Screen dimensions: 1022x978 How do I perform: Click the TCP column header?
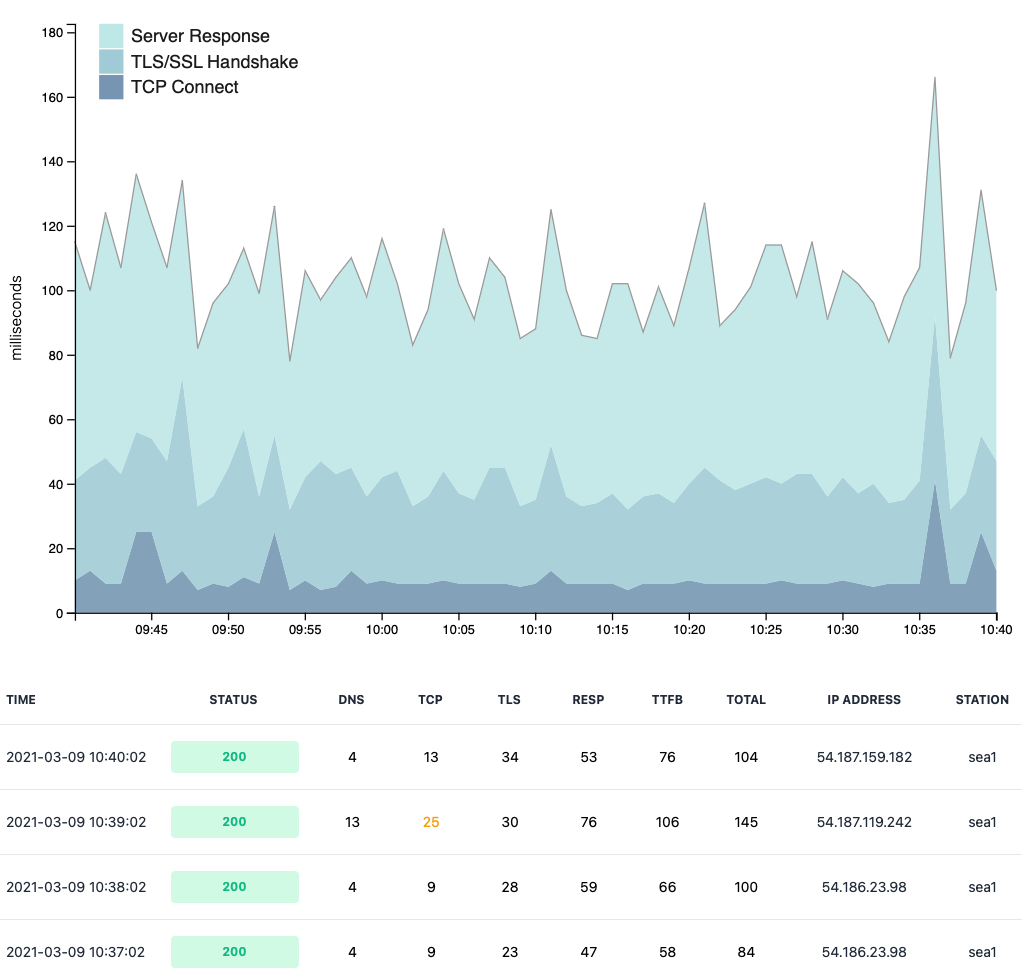pos(430,700)
